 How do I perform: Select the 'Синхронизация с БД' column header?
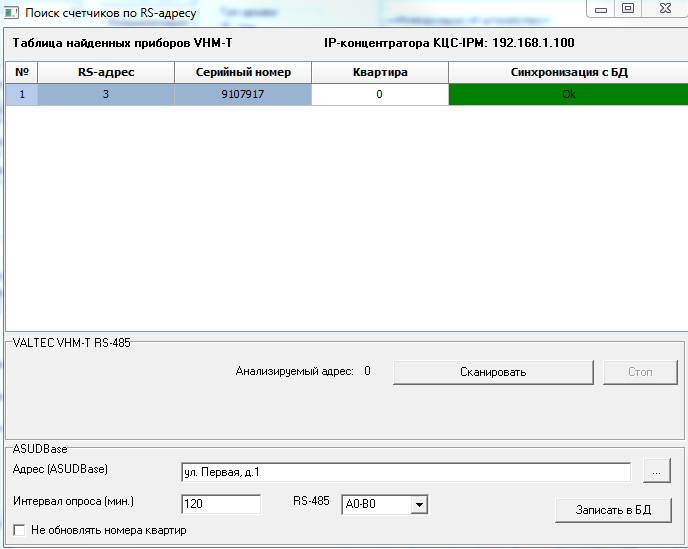click(568, 72)
